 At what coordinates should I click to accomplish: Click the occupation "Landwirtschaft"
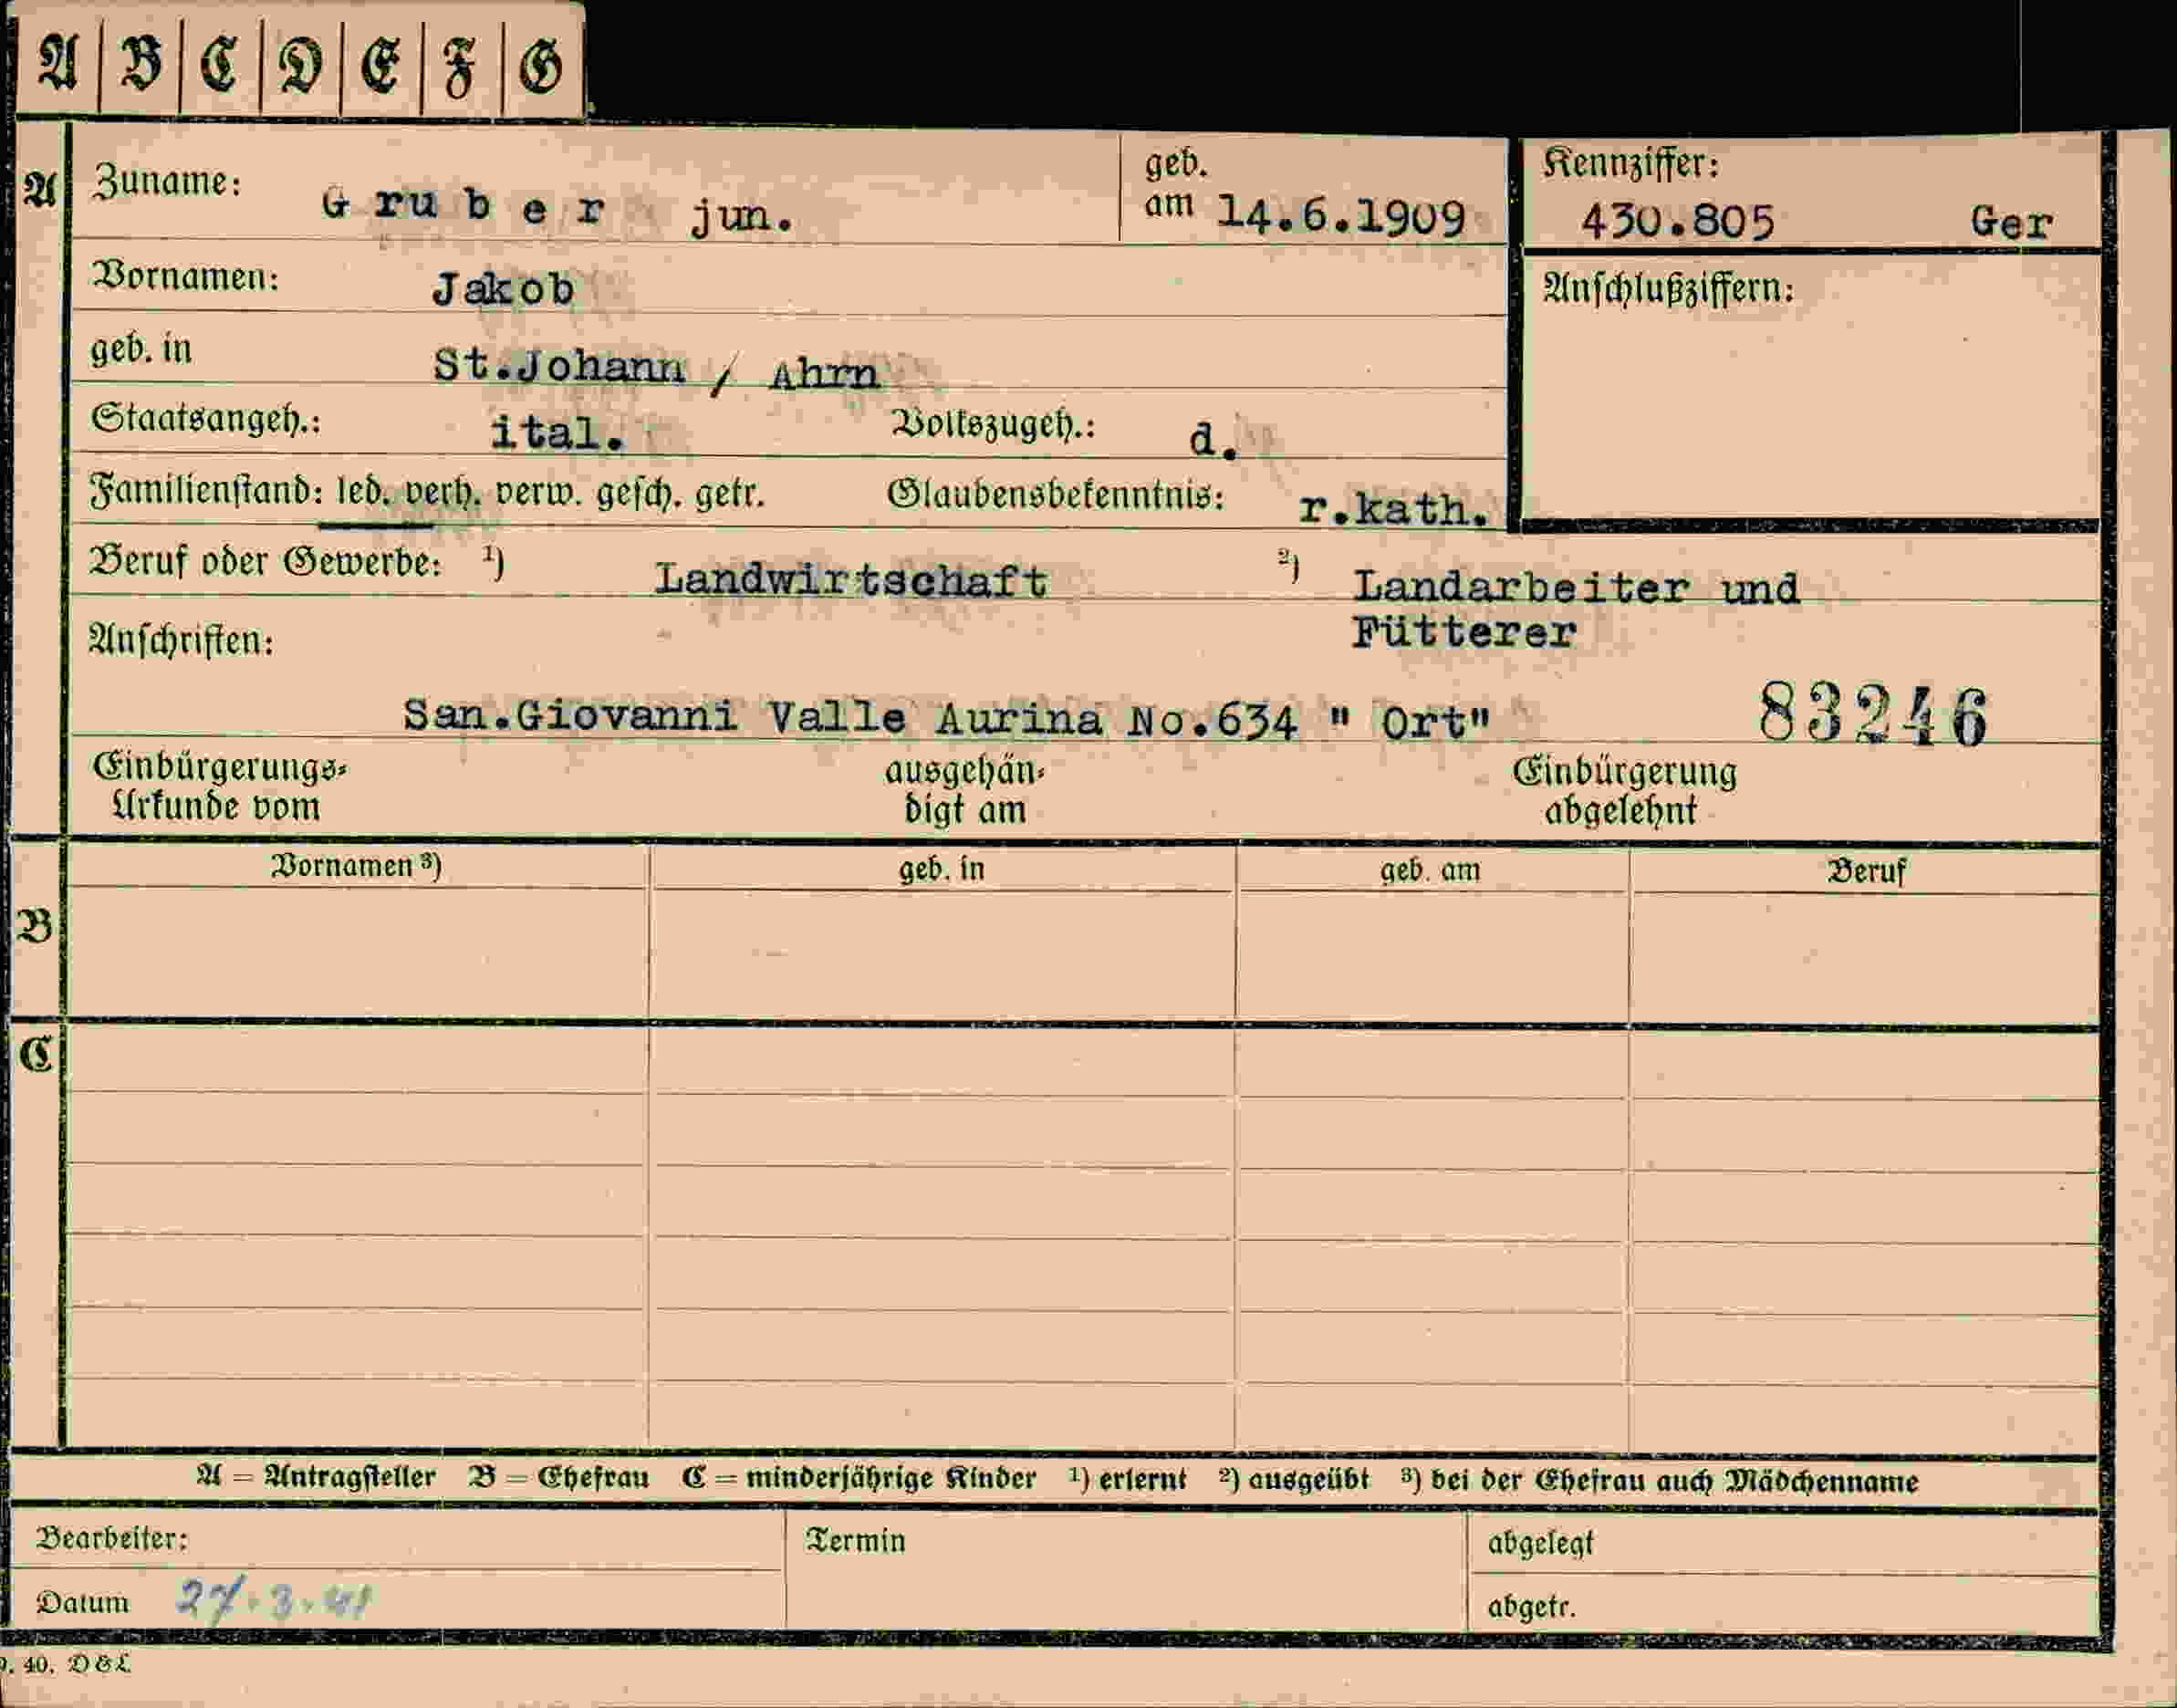850,580
